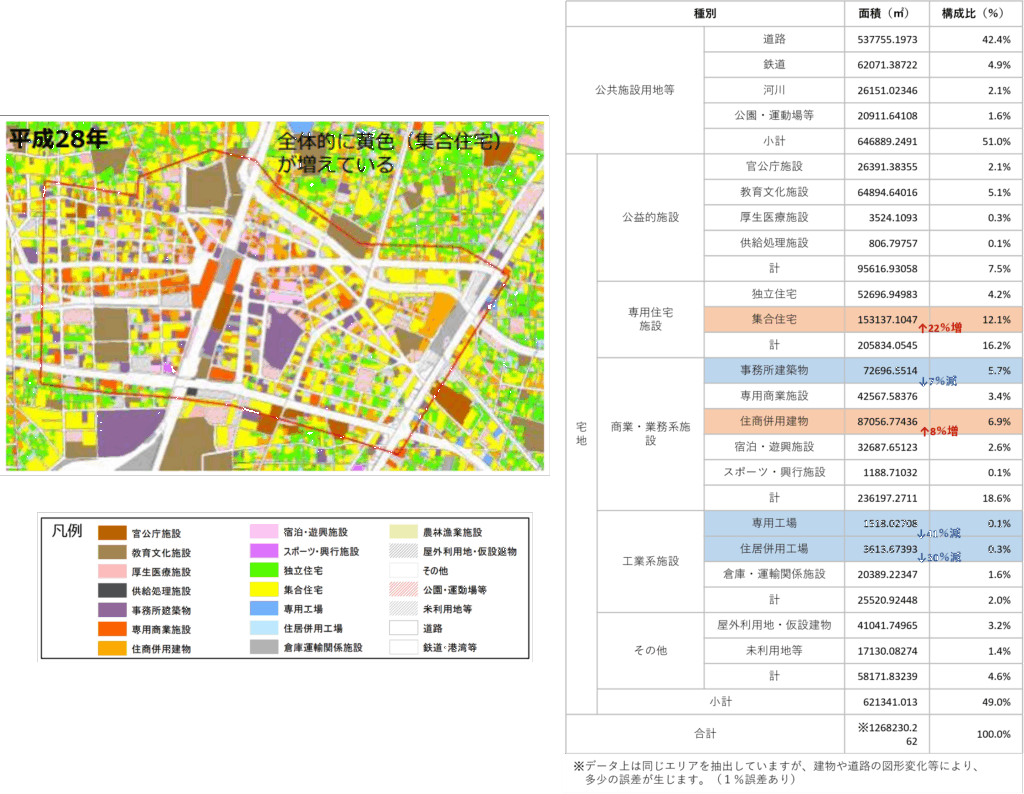Click the 倉庫・運輸関係施設 table row label

tap(774, 574)
